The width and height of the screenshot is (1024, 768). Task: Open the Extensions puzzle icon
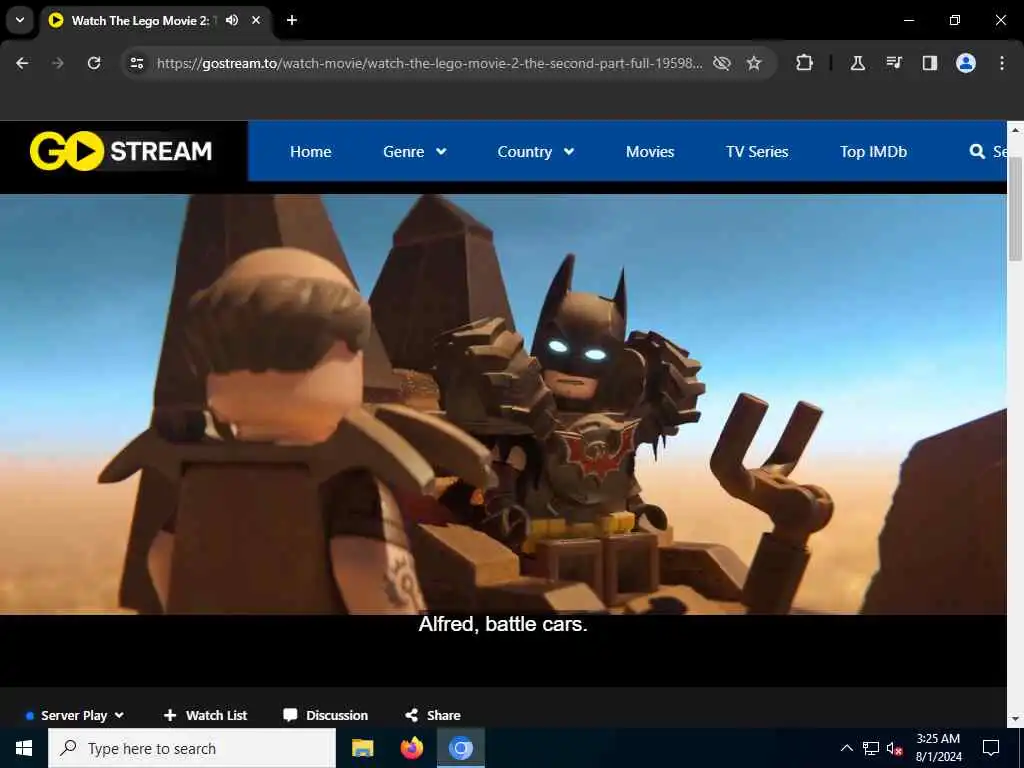805,63
